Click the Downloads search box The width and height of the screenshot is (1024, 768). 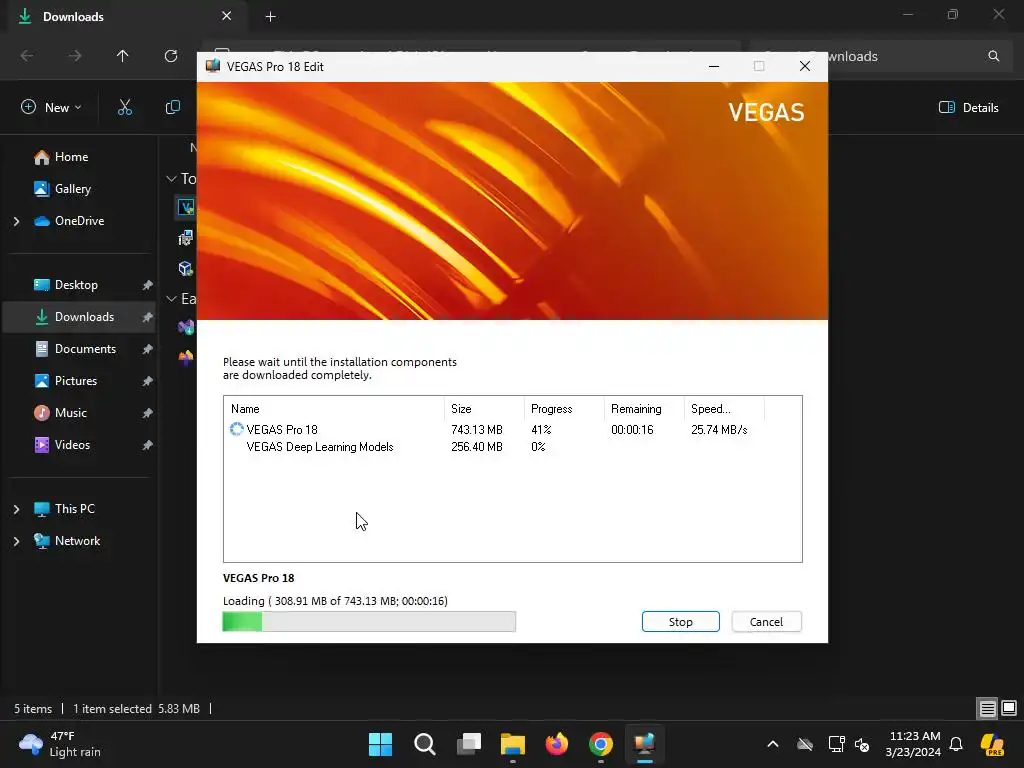(880, 56)
